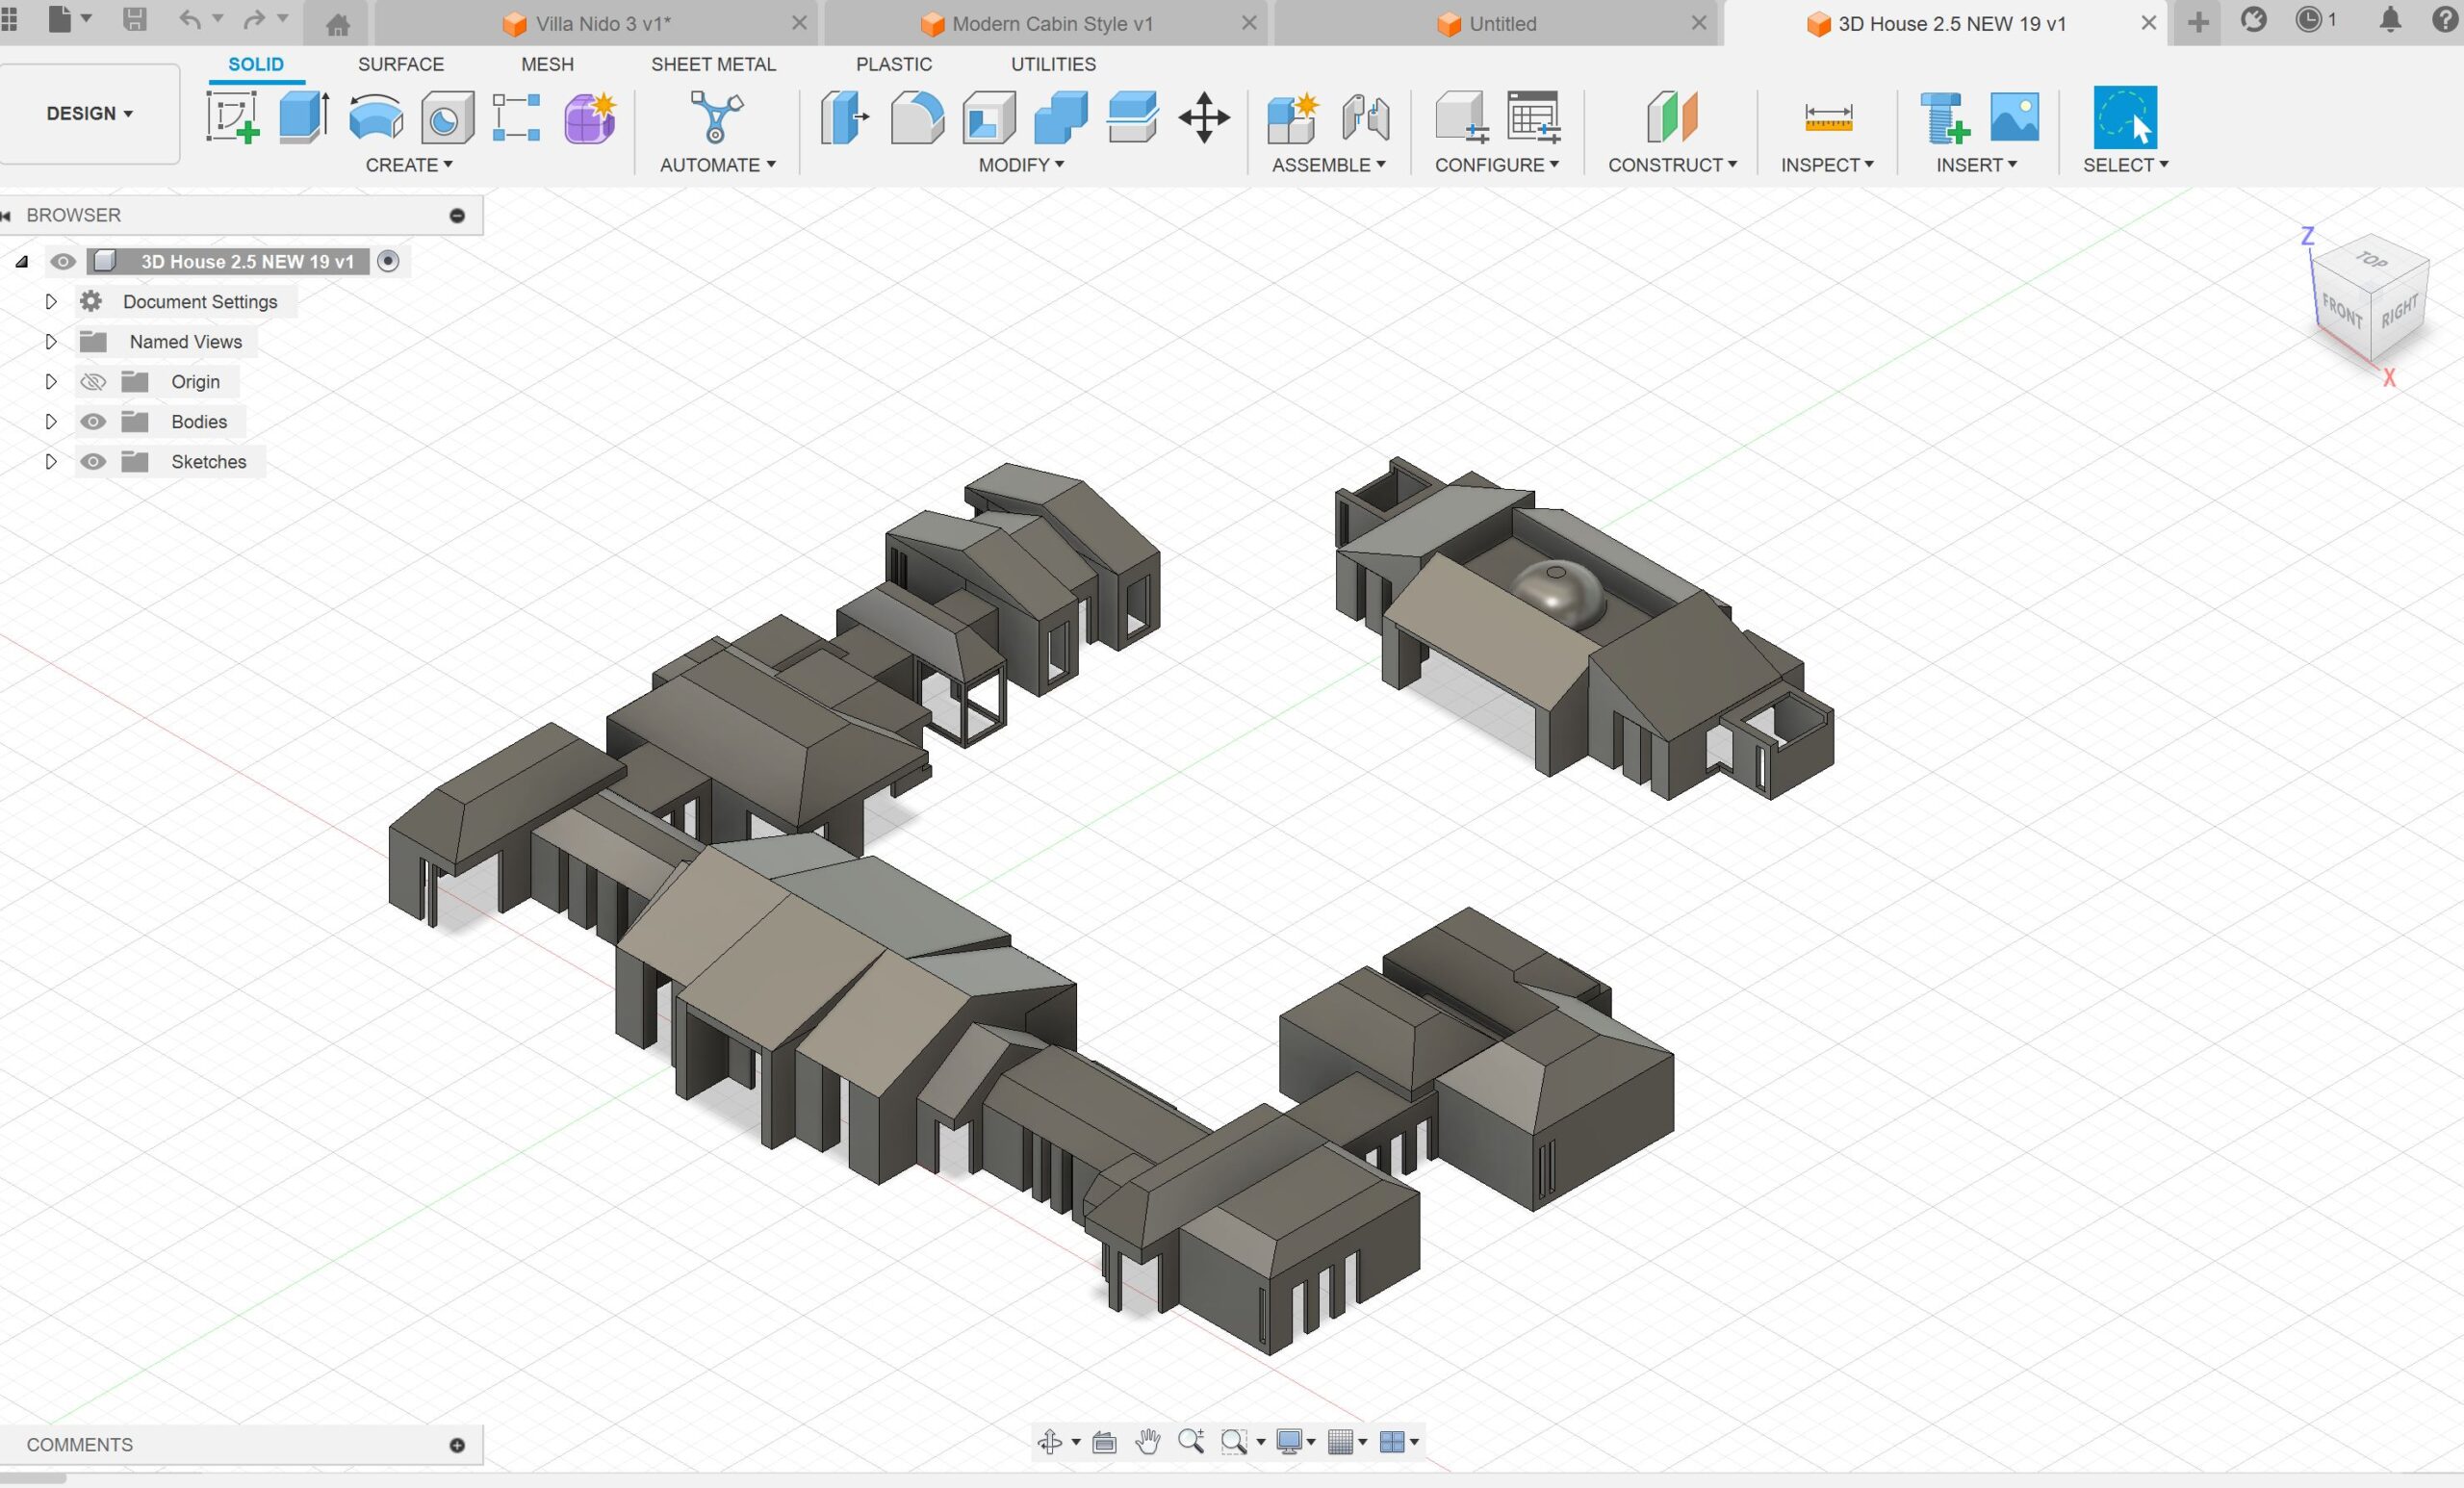Select the Revolve tool icon
The height and width of the screenshot is (1488, 2464).
pyautogui.click(x=376, y=118)
